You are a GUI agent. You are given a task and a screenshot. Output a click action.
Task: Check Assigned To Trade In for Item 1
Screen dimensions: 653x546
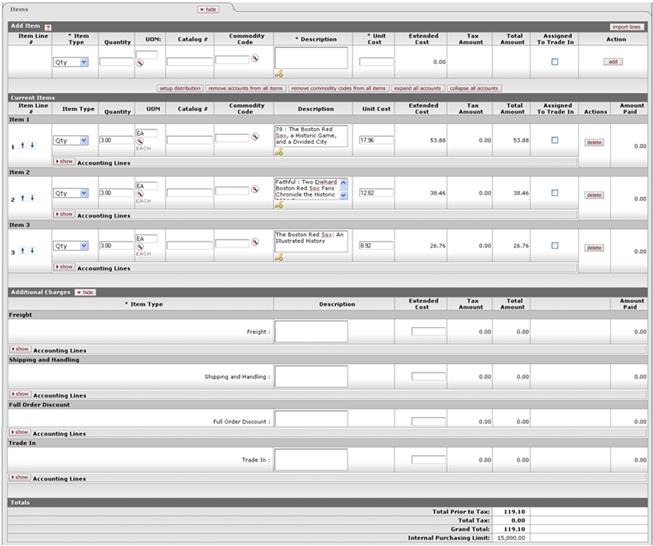pyautogui.click(x=555, y=140)
